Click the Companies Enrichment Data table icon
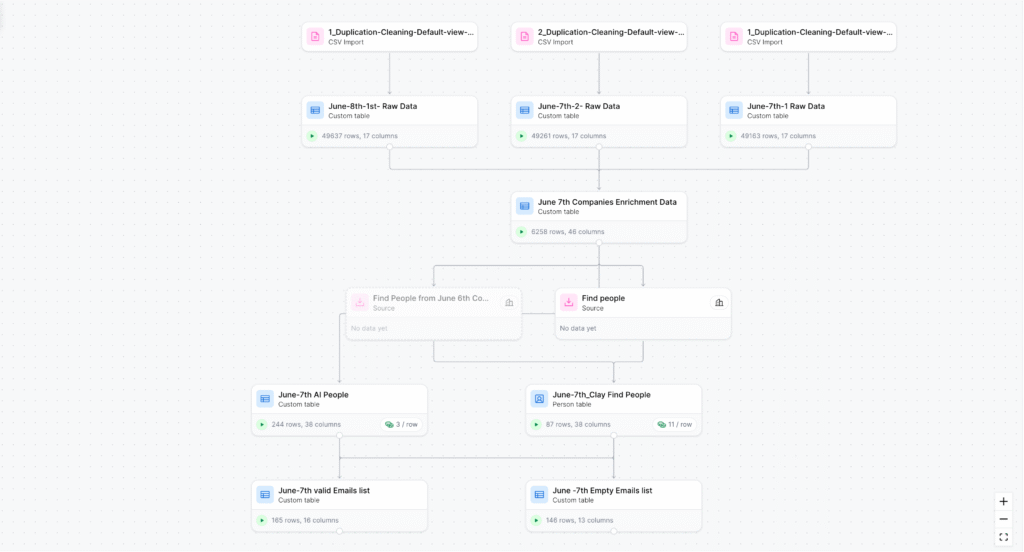The width and height of the screenshot is (1024, 552). click(524, 206)
